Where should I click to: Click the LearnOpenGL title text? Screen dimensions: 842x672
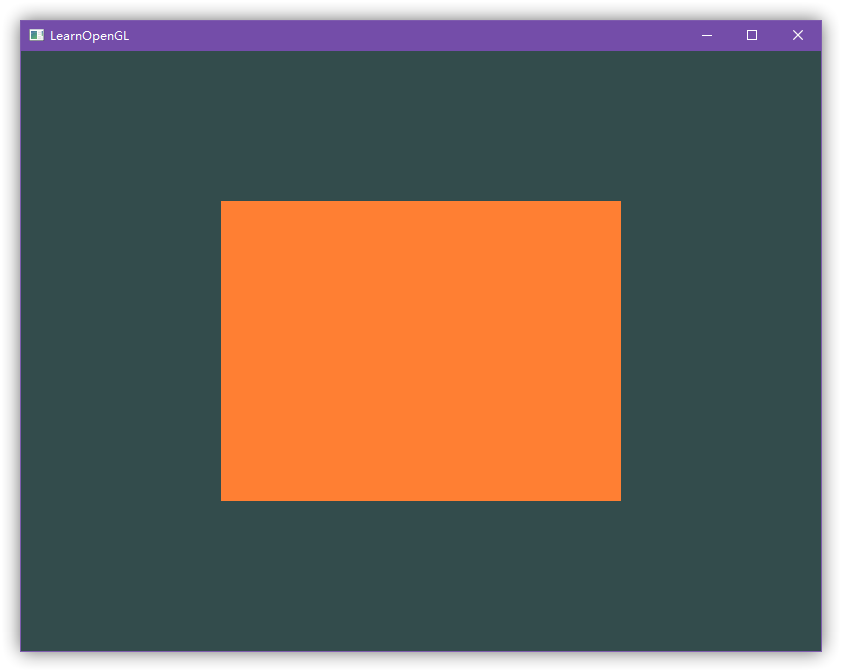(x=89, y=36)
